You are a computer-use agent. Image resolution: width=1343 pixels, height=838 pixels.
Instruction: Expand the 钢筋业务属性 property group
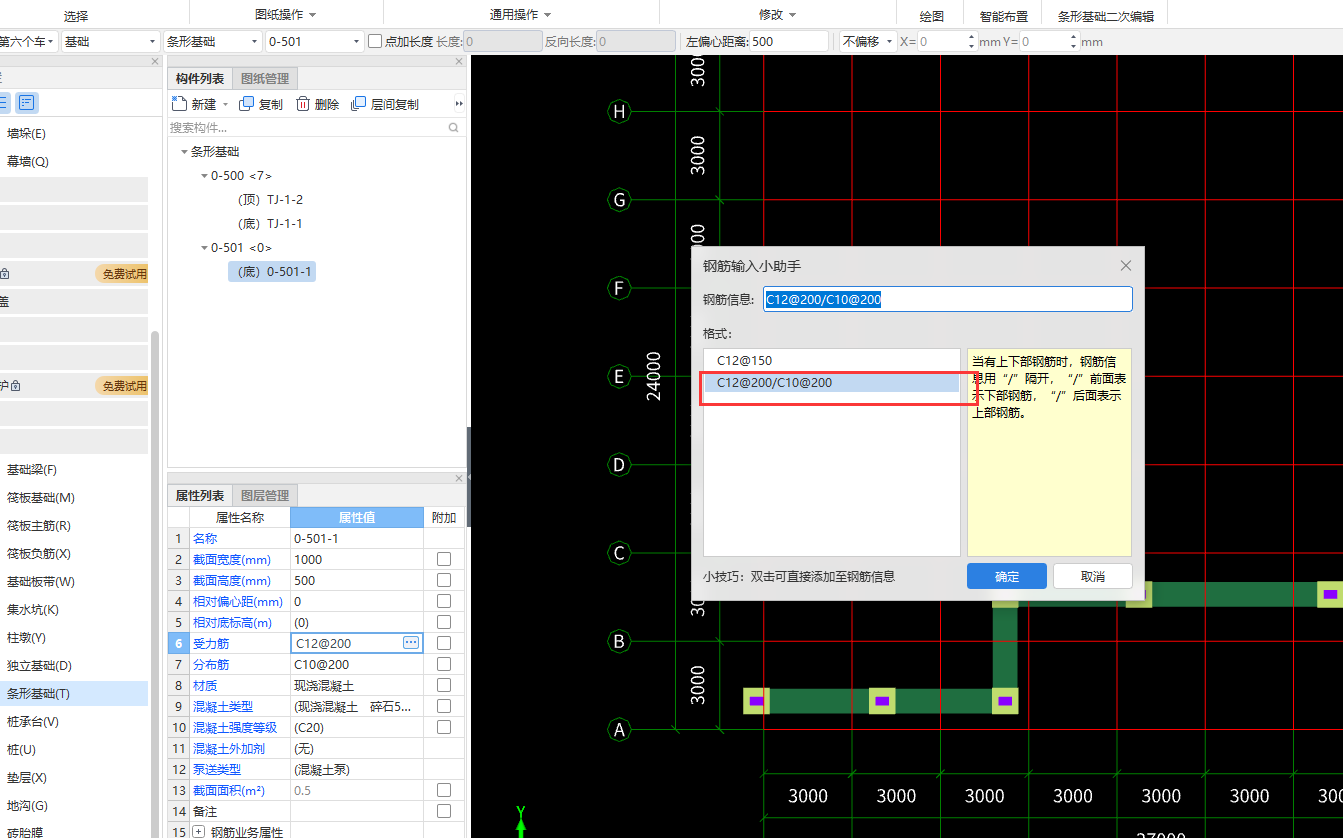point(198,832)
